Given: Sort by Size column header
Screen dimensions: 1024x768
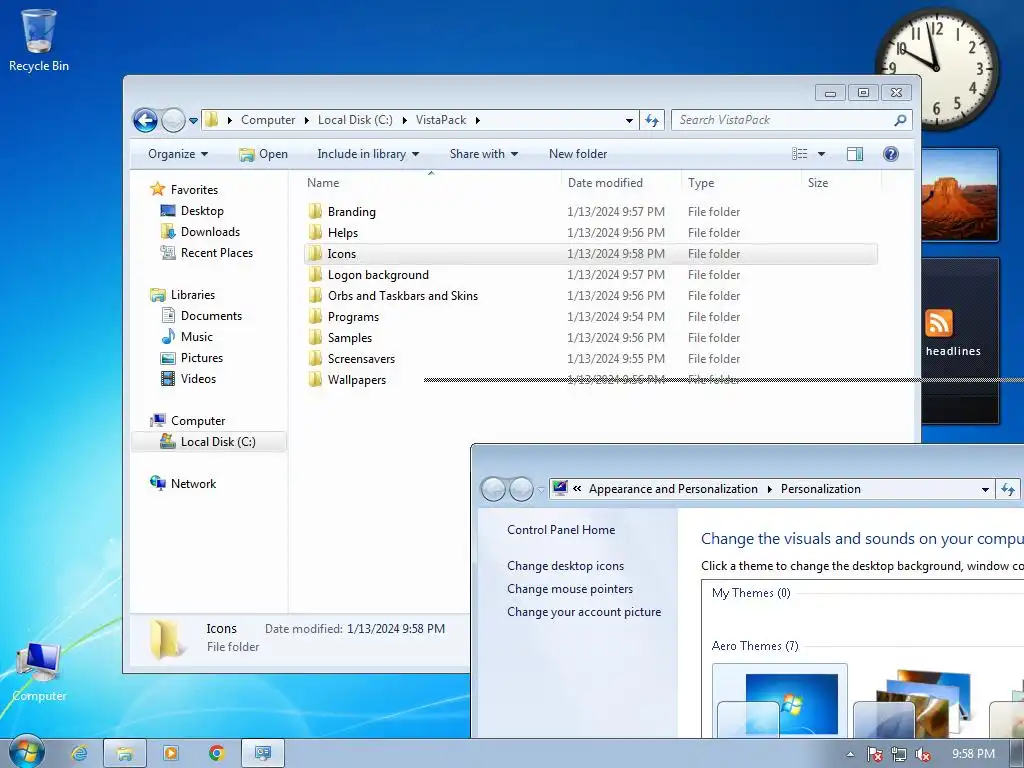Looking at the screenshot, I should pyautogui.click(x=840, y=183).
